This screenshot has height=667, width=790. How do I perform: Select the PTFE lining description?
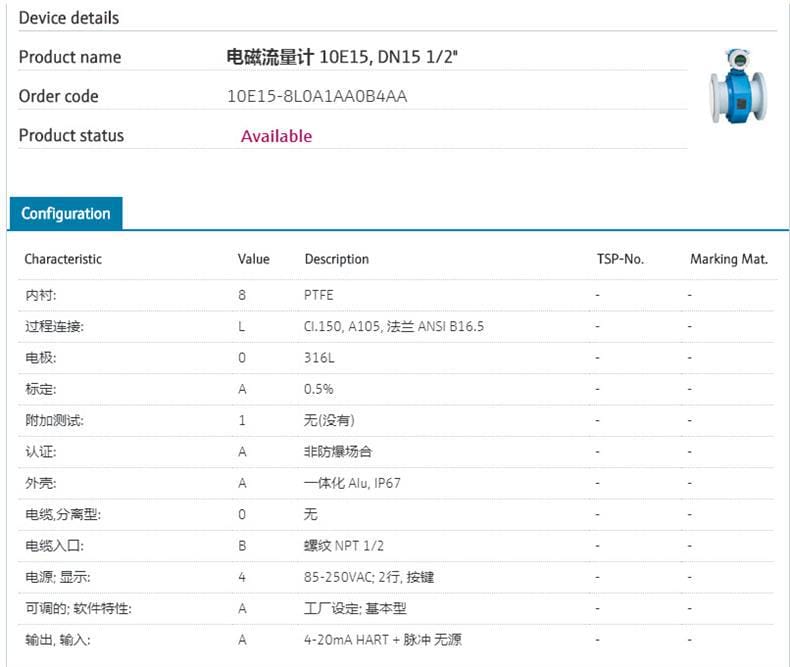[x=319, y=296]
